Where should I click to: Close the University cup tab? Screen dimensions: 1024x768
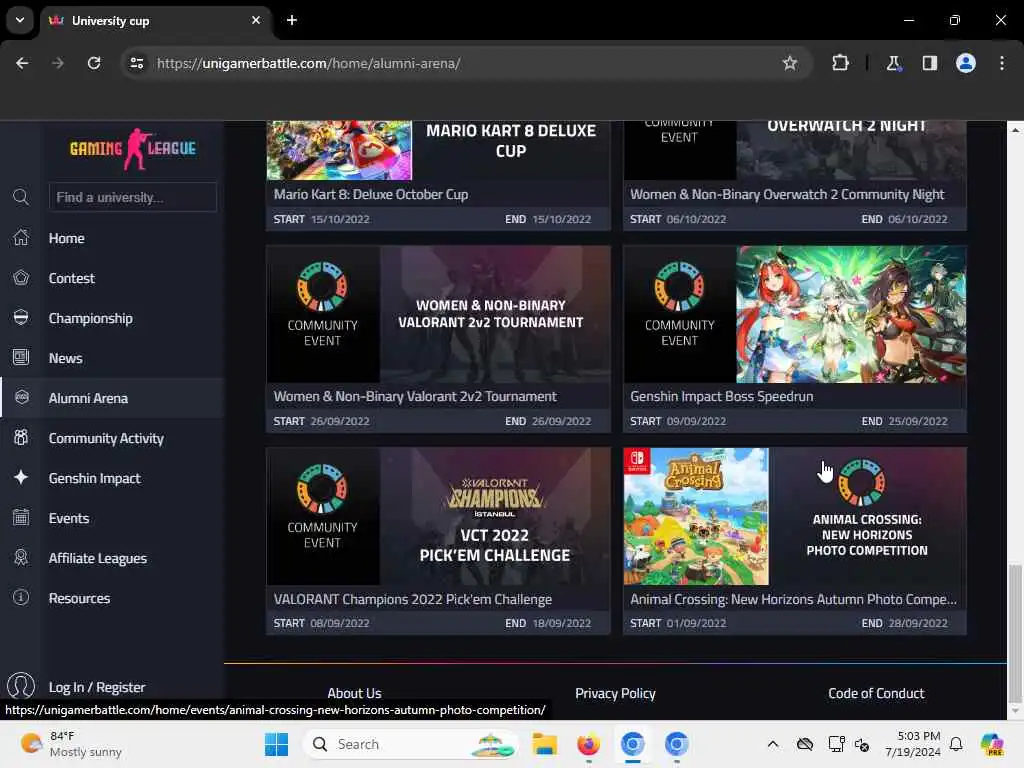[x=256, y=20]
